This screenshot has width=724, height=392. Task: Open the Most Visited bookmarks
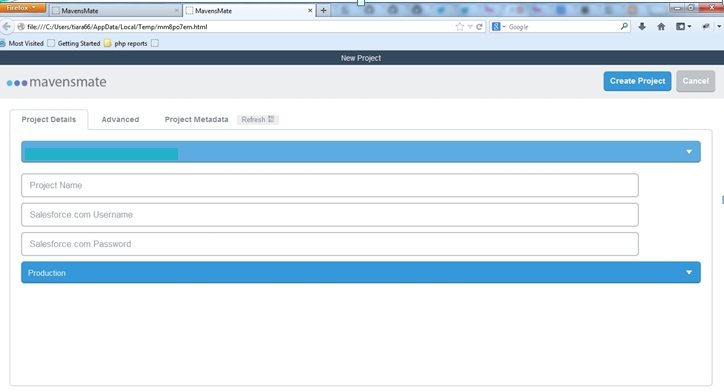tap(23, 43)
